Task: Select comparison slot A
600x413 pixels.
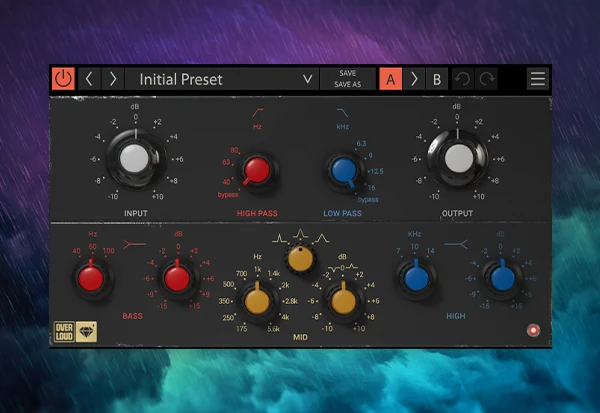Action: (x=390, y=79)
